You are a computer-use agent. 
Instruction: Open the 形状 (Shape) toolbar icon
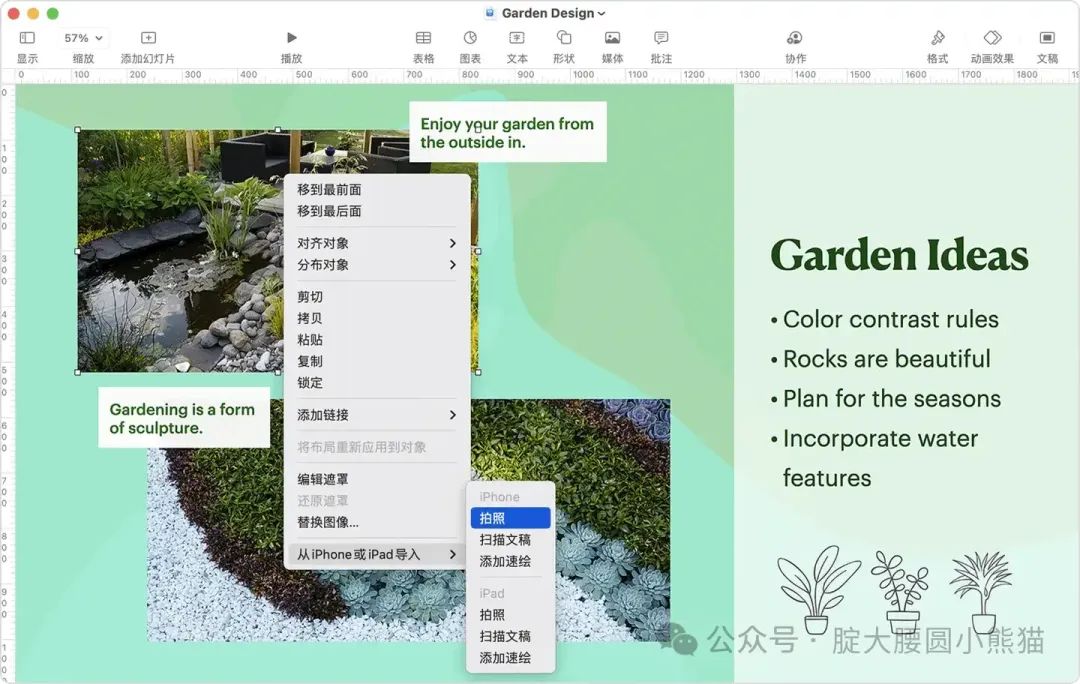click(564, 38)
